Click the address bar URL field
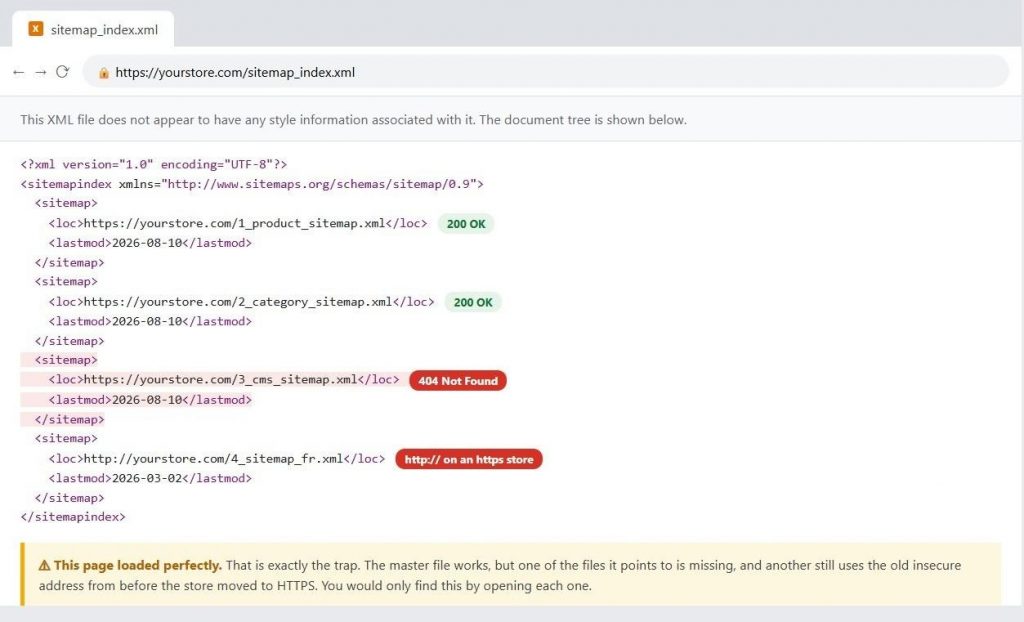The image size is (1024, 622). 545,72
